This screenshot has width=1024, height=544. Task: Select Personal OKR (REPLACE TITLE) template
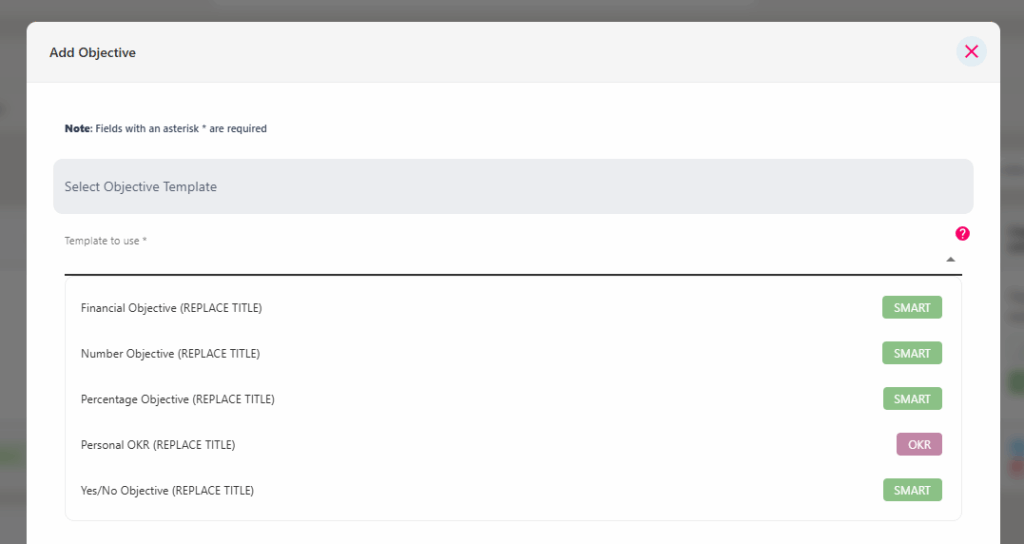pos(513,445)
